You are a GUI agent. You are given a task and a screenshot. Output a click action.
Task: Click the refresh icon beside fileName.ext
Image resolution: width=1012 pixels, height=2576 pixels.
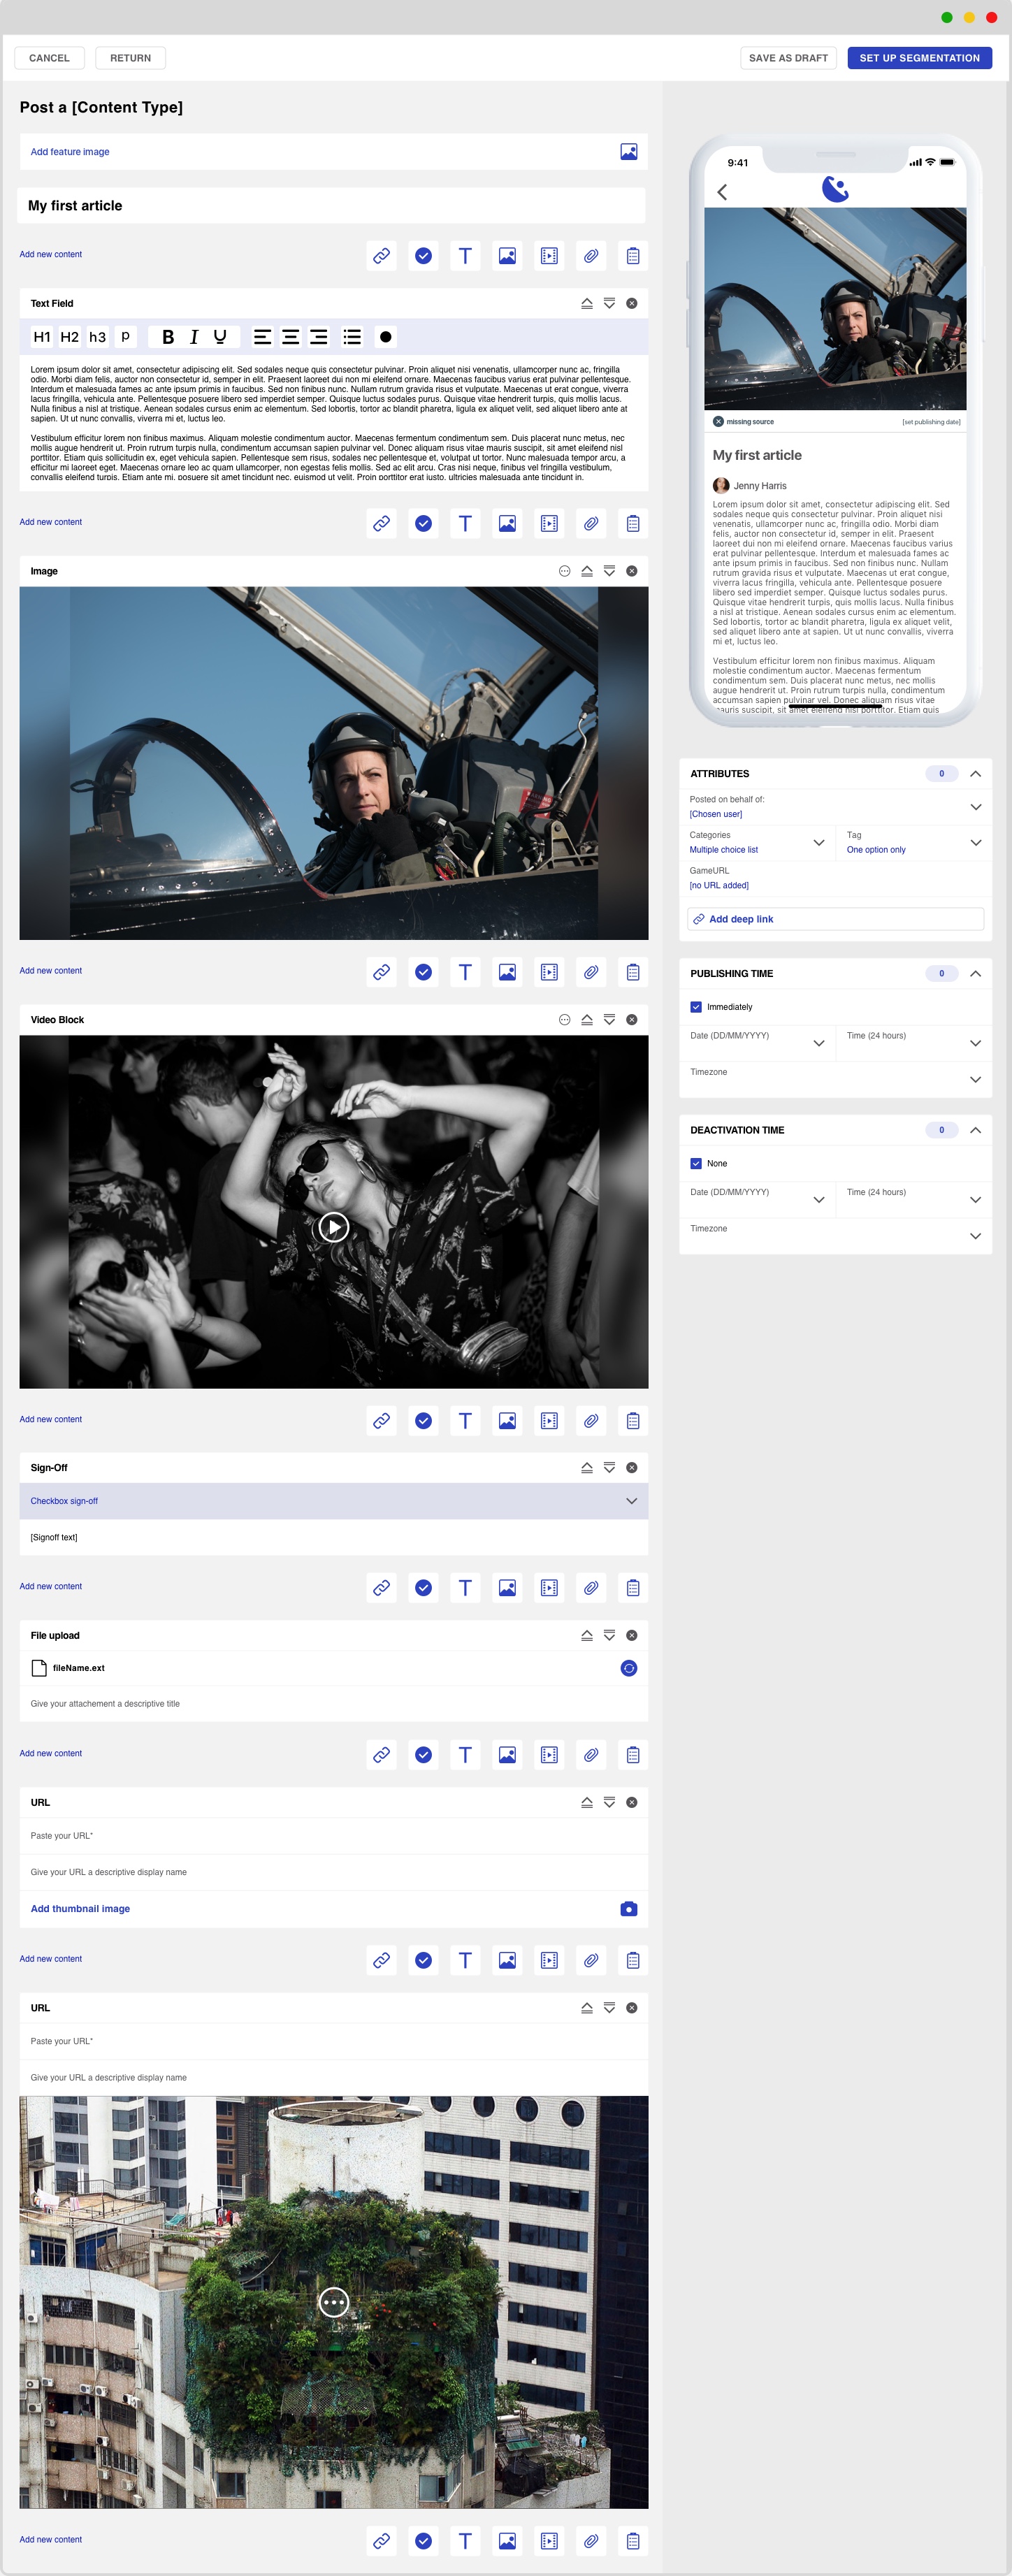(628, 1668)
